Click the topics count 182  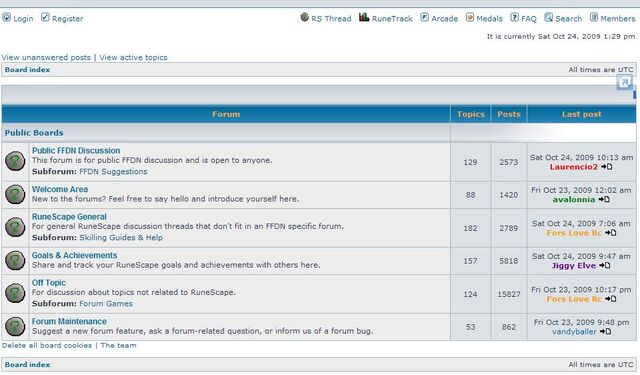(470, 228)
